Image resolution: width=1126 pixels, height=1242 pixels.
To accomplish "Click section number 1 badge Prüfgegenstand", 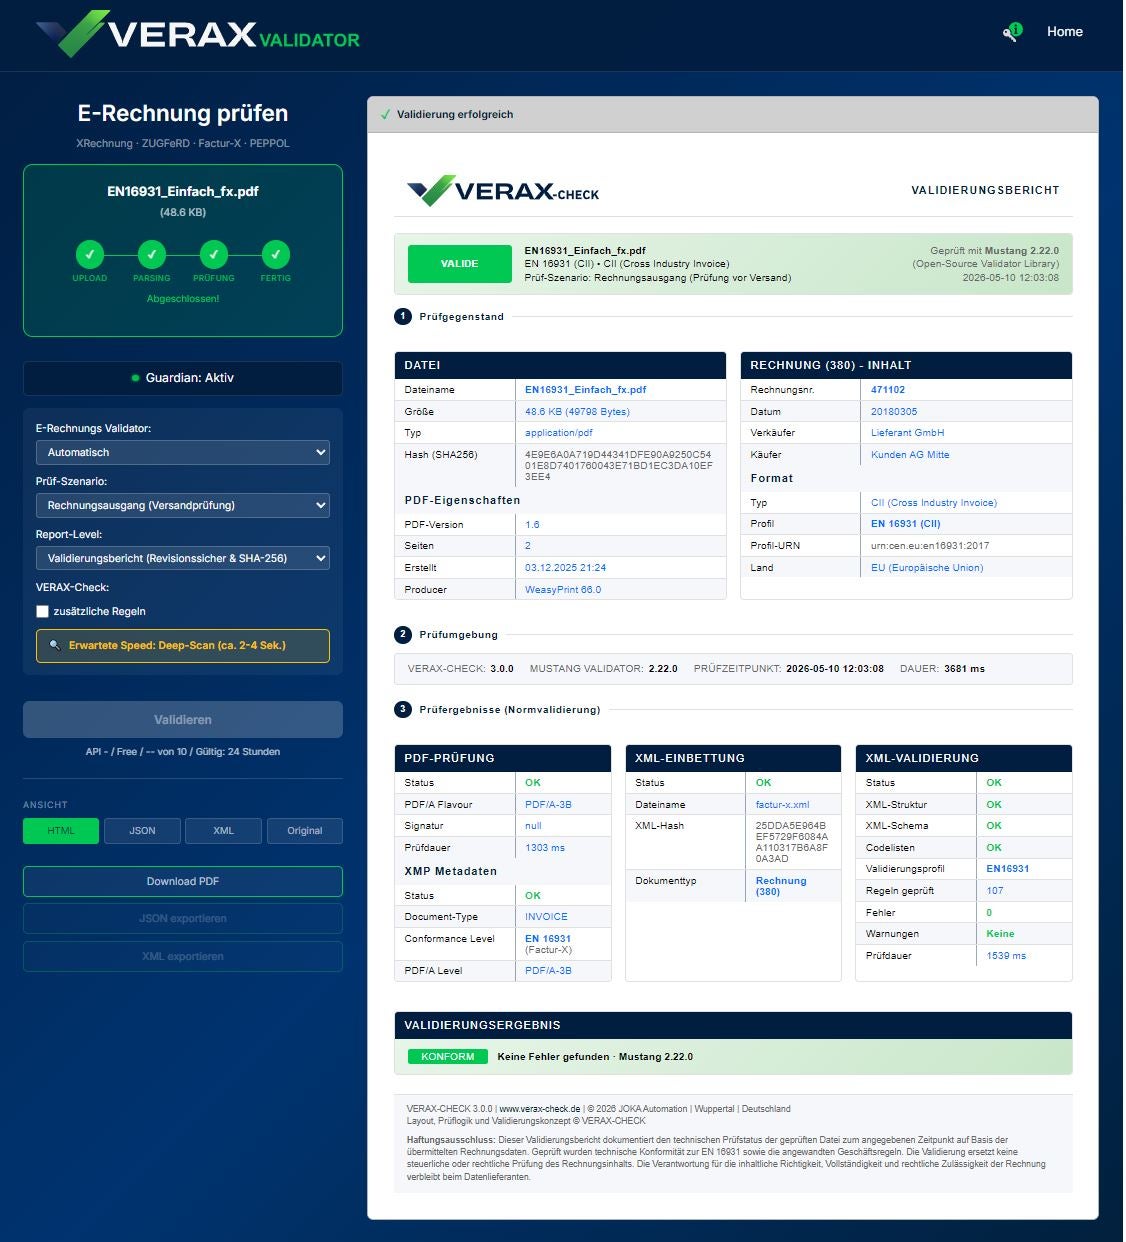I will [x=403, y=316].
